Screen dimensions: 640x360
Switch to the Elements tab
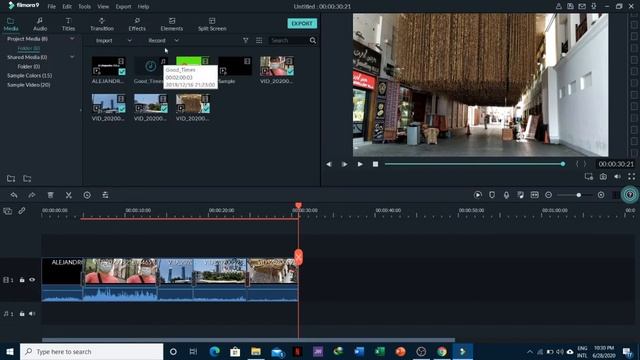pos(172,24)
